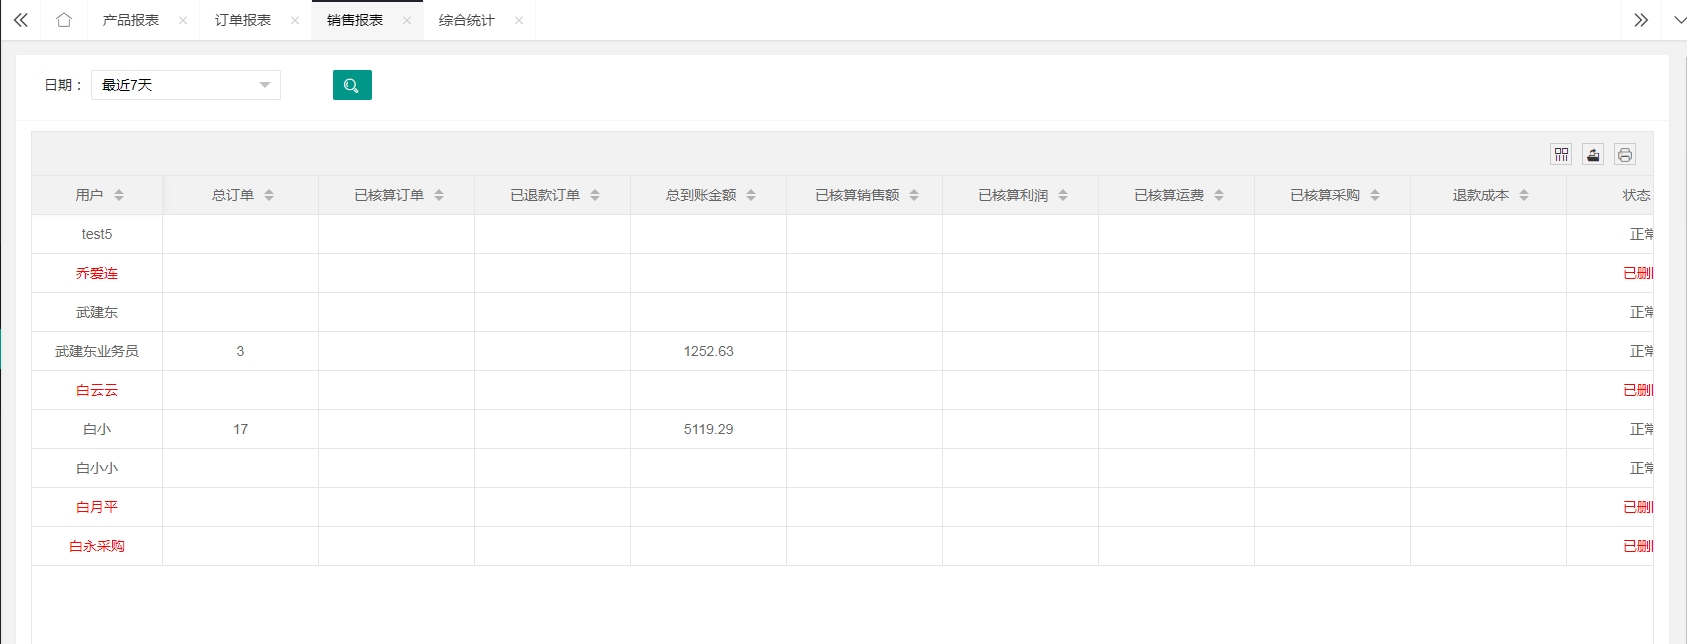
Task: Open the column filter grid icon
Action: click(1561, 154)
